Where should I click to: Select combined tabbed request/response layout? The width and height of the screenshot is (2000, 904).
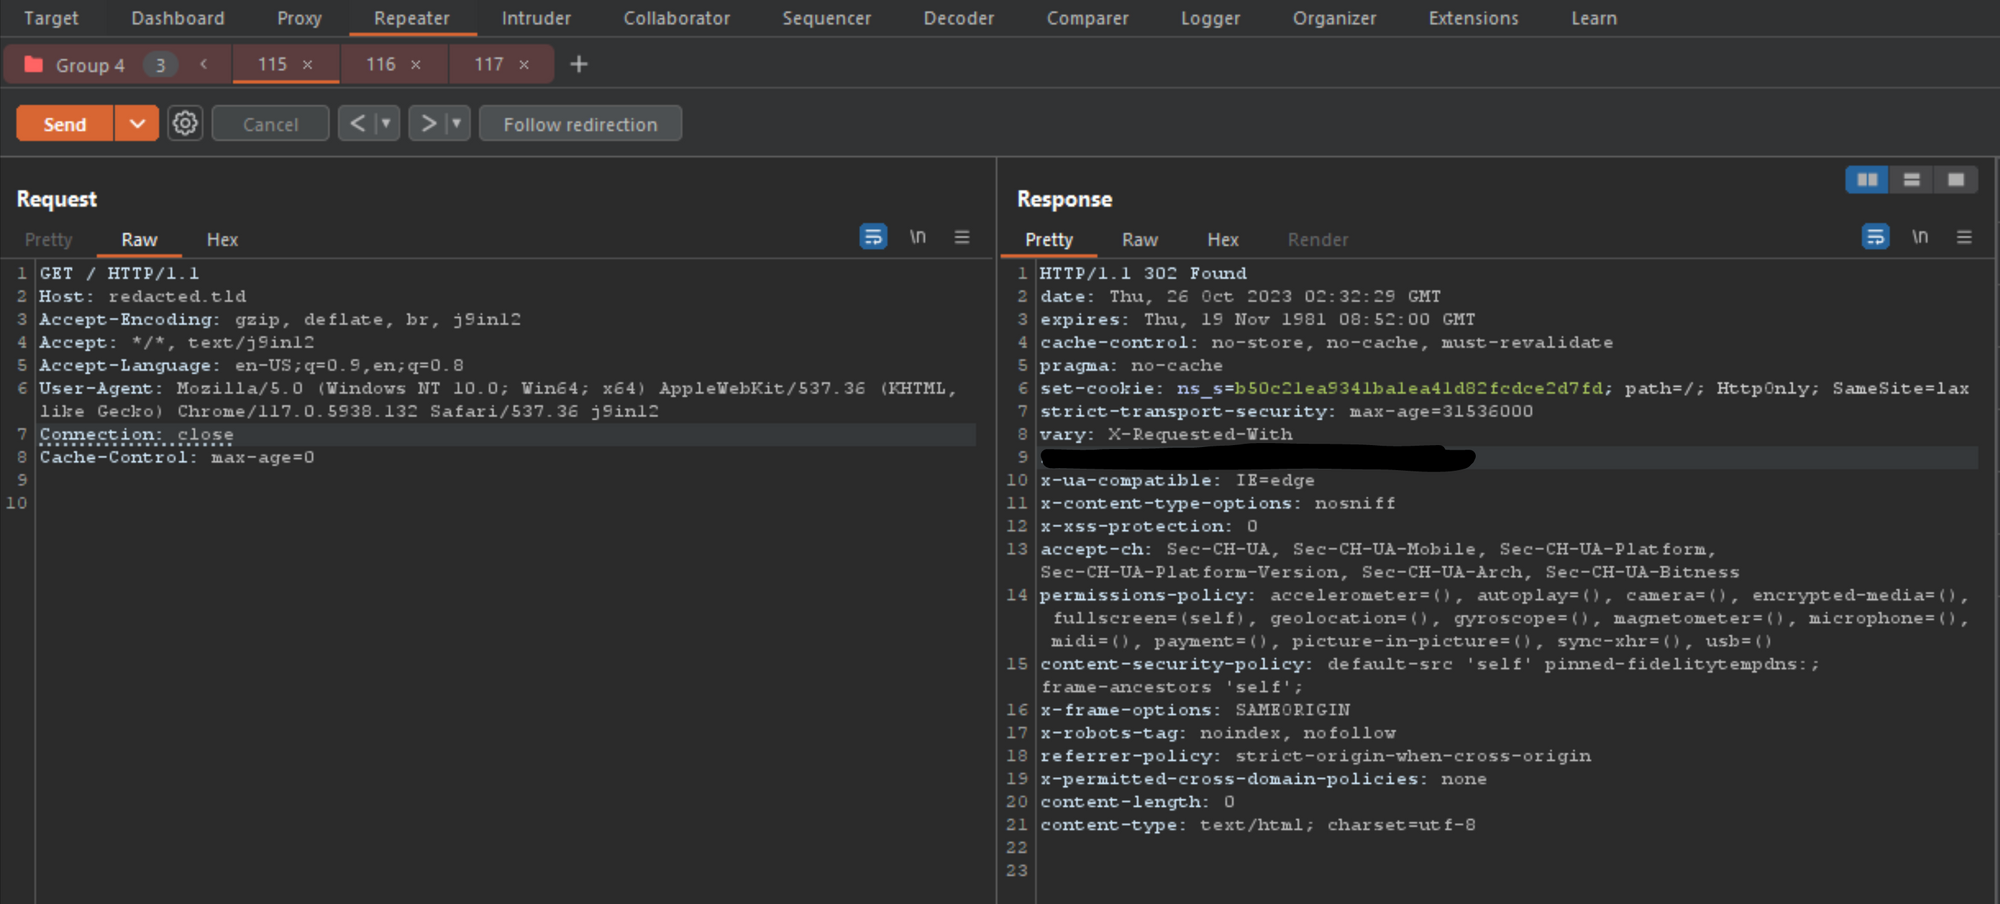pos(1956,180)
